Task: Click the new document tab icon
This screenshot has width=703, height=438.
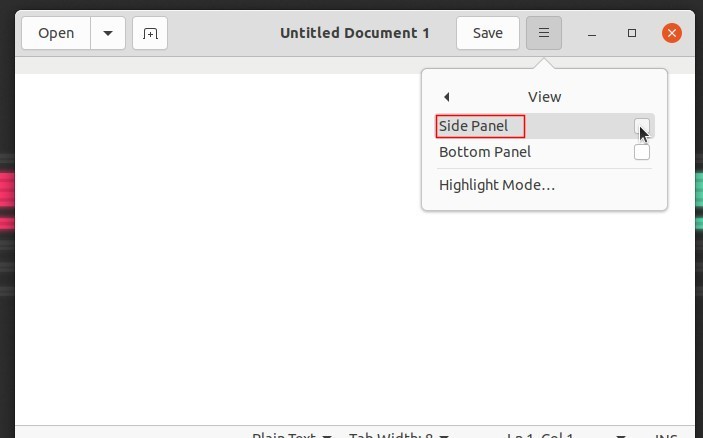Action: pyautogui.click(x=149, y=33)
